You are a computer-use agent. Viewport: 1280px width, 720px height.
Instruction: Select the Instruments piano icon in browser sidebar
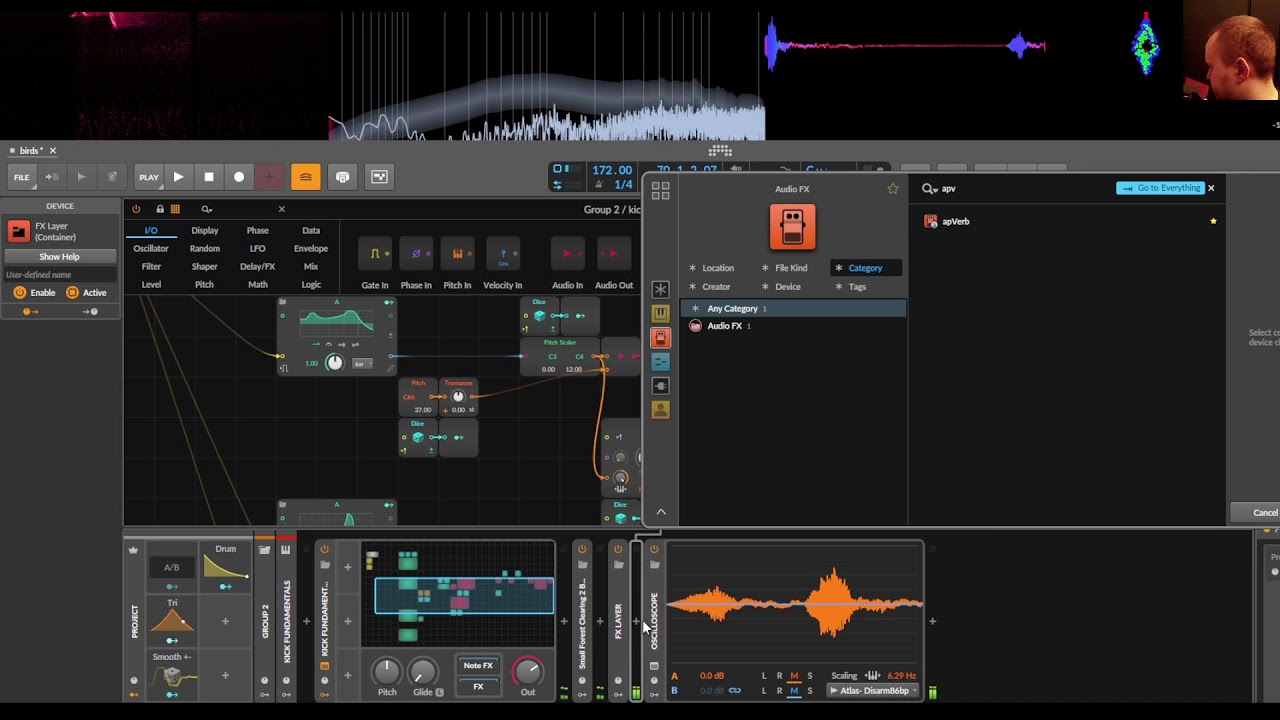(x=660, y=313)
